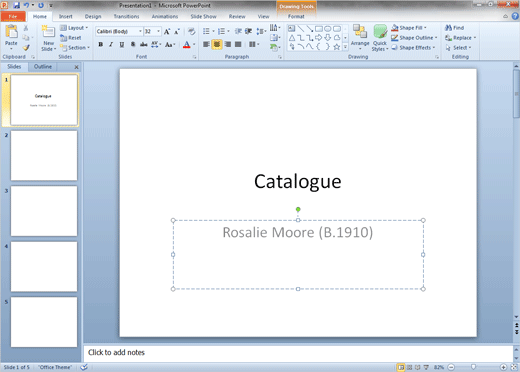Click the Reset slide button

[x=71, y=38]
